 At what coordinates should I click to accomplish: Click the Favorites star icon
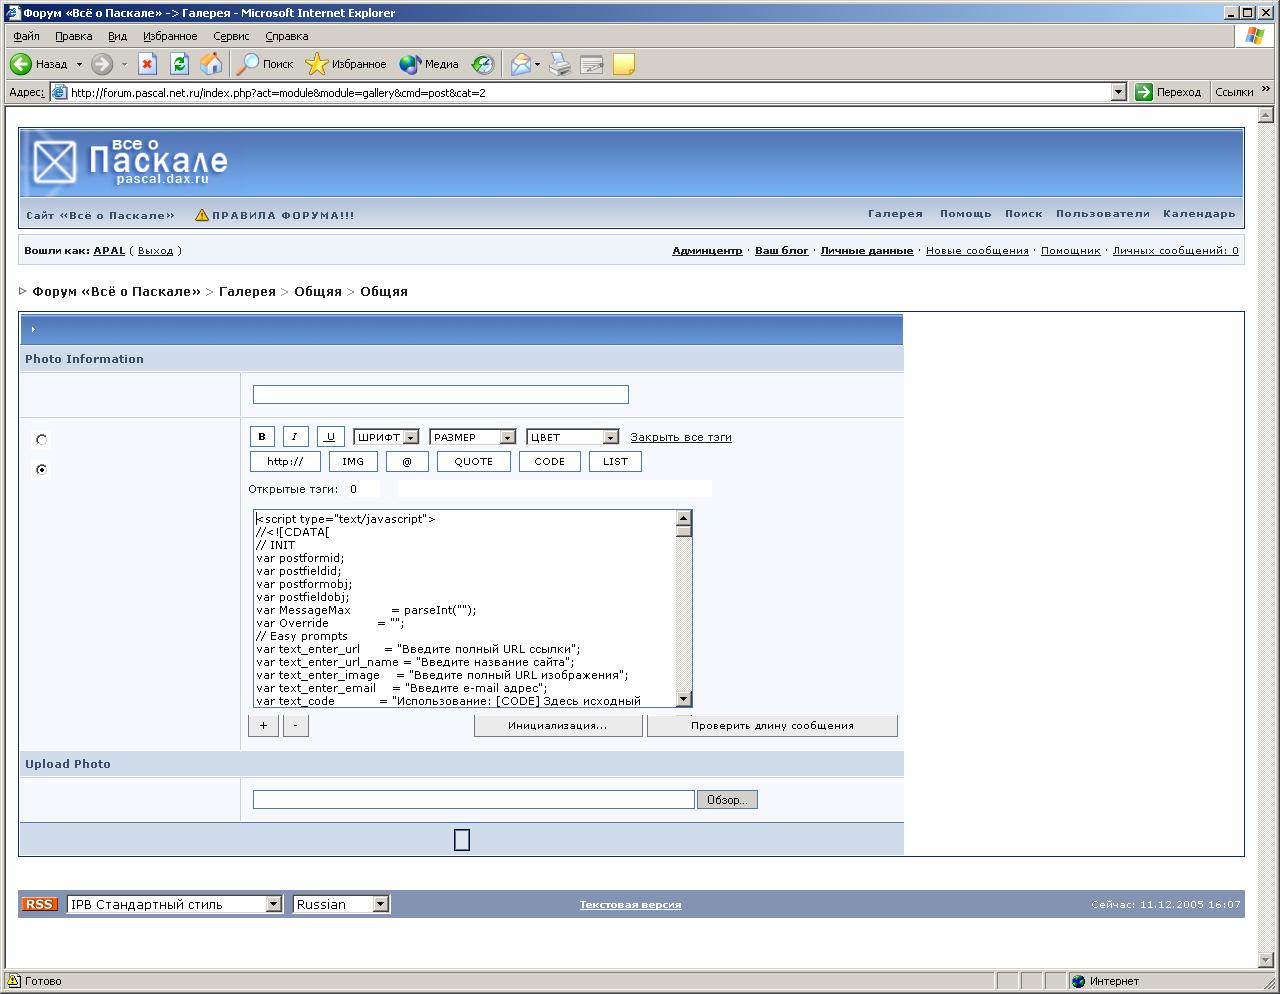[317, 64]
